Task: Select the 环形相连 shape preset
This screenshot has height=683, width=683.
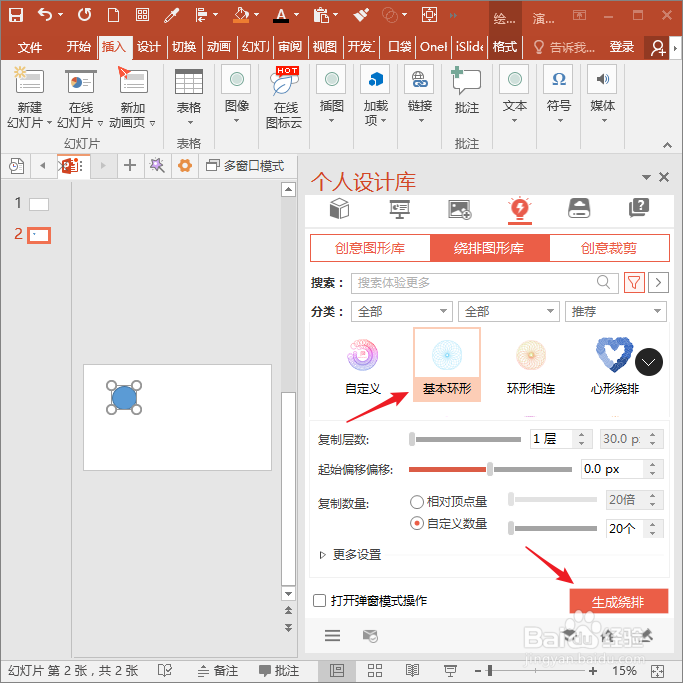Action: (x=531, y=365)
